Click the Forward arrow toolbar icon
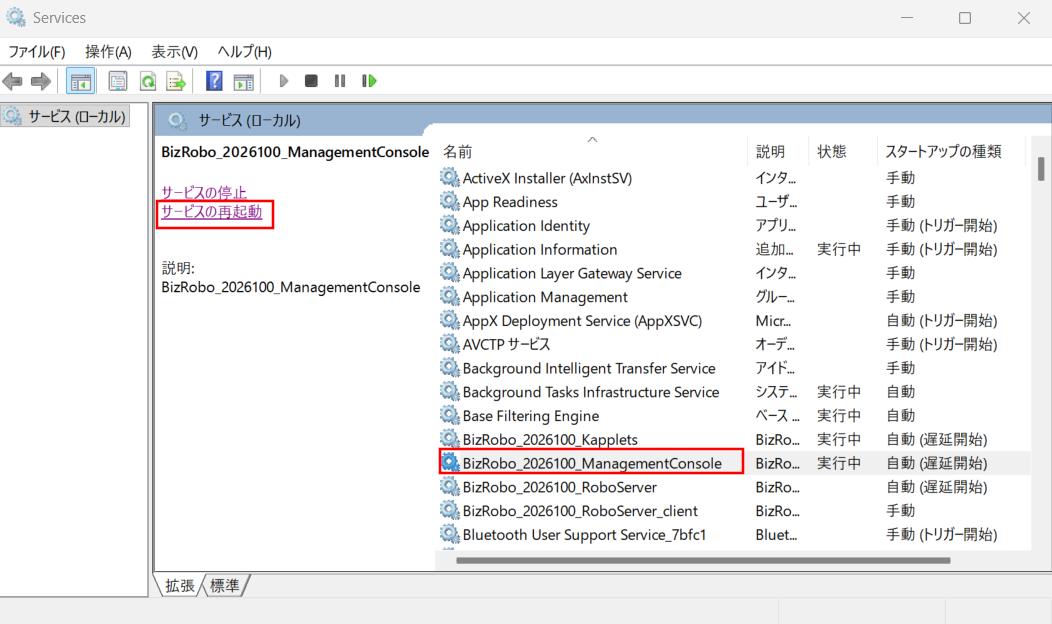 (41, 81)
